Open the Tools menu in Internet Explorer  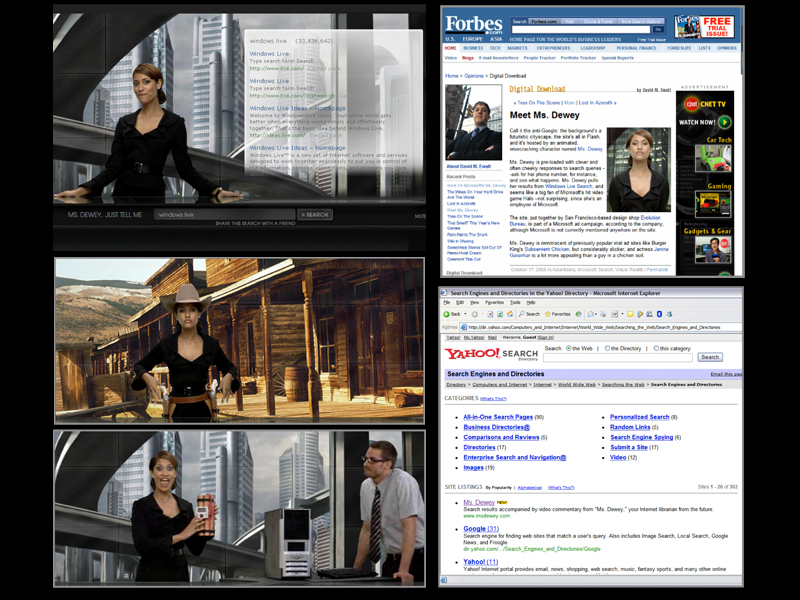coord(515,303)
